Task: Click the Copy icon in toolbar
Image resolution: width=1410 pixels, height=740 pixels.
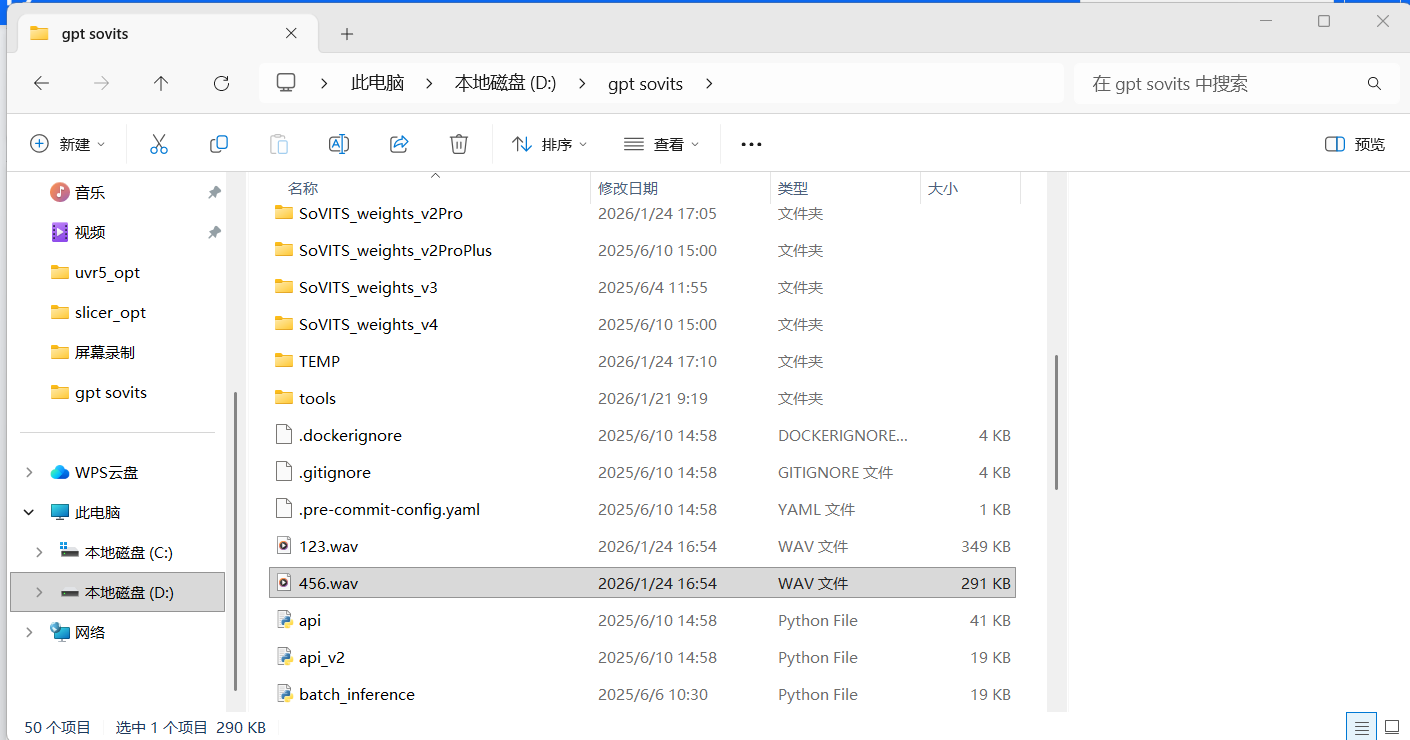Action: coord(219,144)
